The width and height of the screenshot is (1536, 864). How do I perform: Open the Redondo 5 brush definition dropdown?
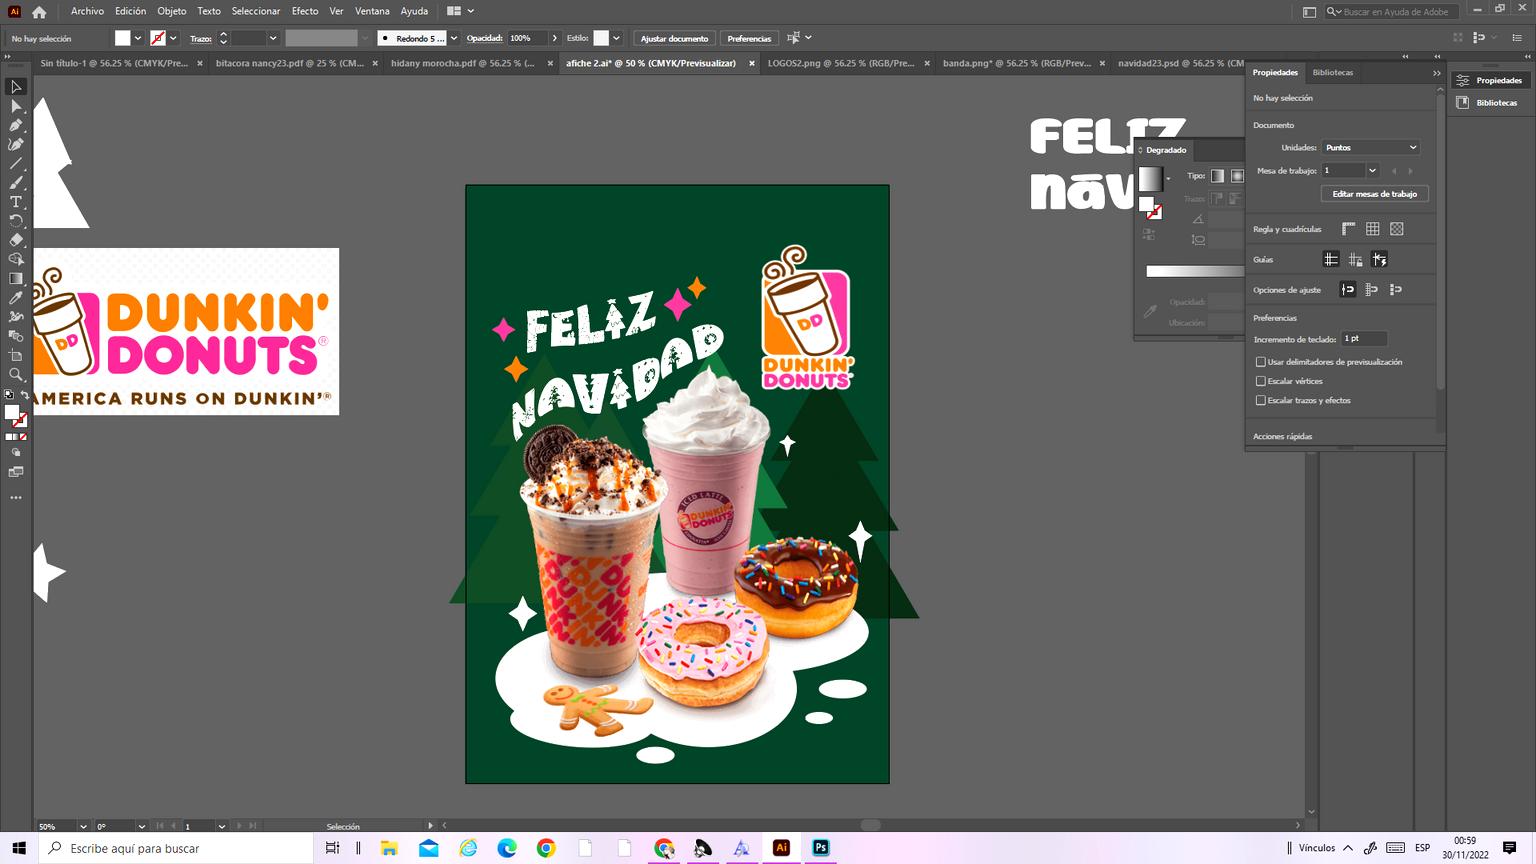pyautogui.click(x=454, y=38)
